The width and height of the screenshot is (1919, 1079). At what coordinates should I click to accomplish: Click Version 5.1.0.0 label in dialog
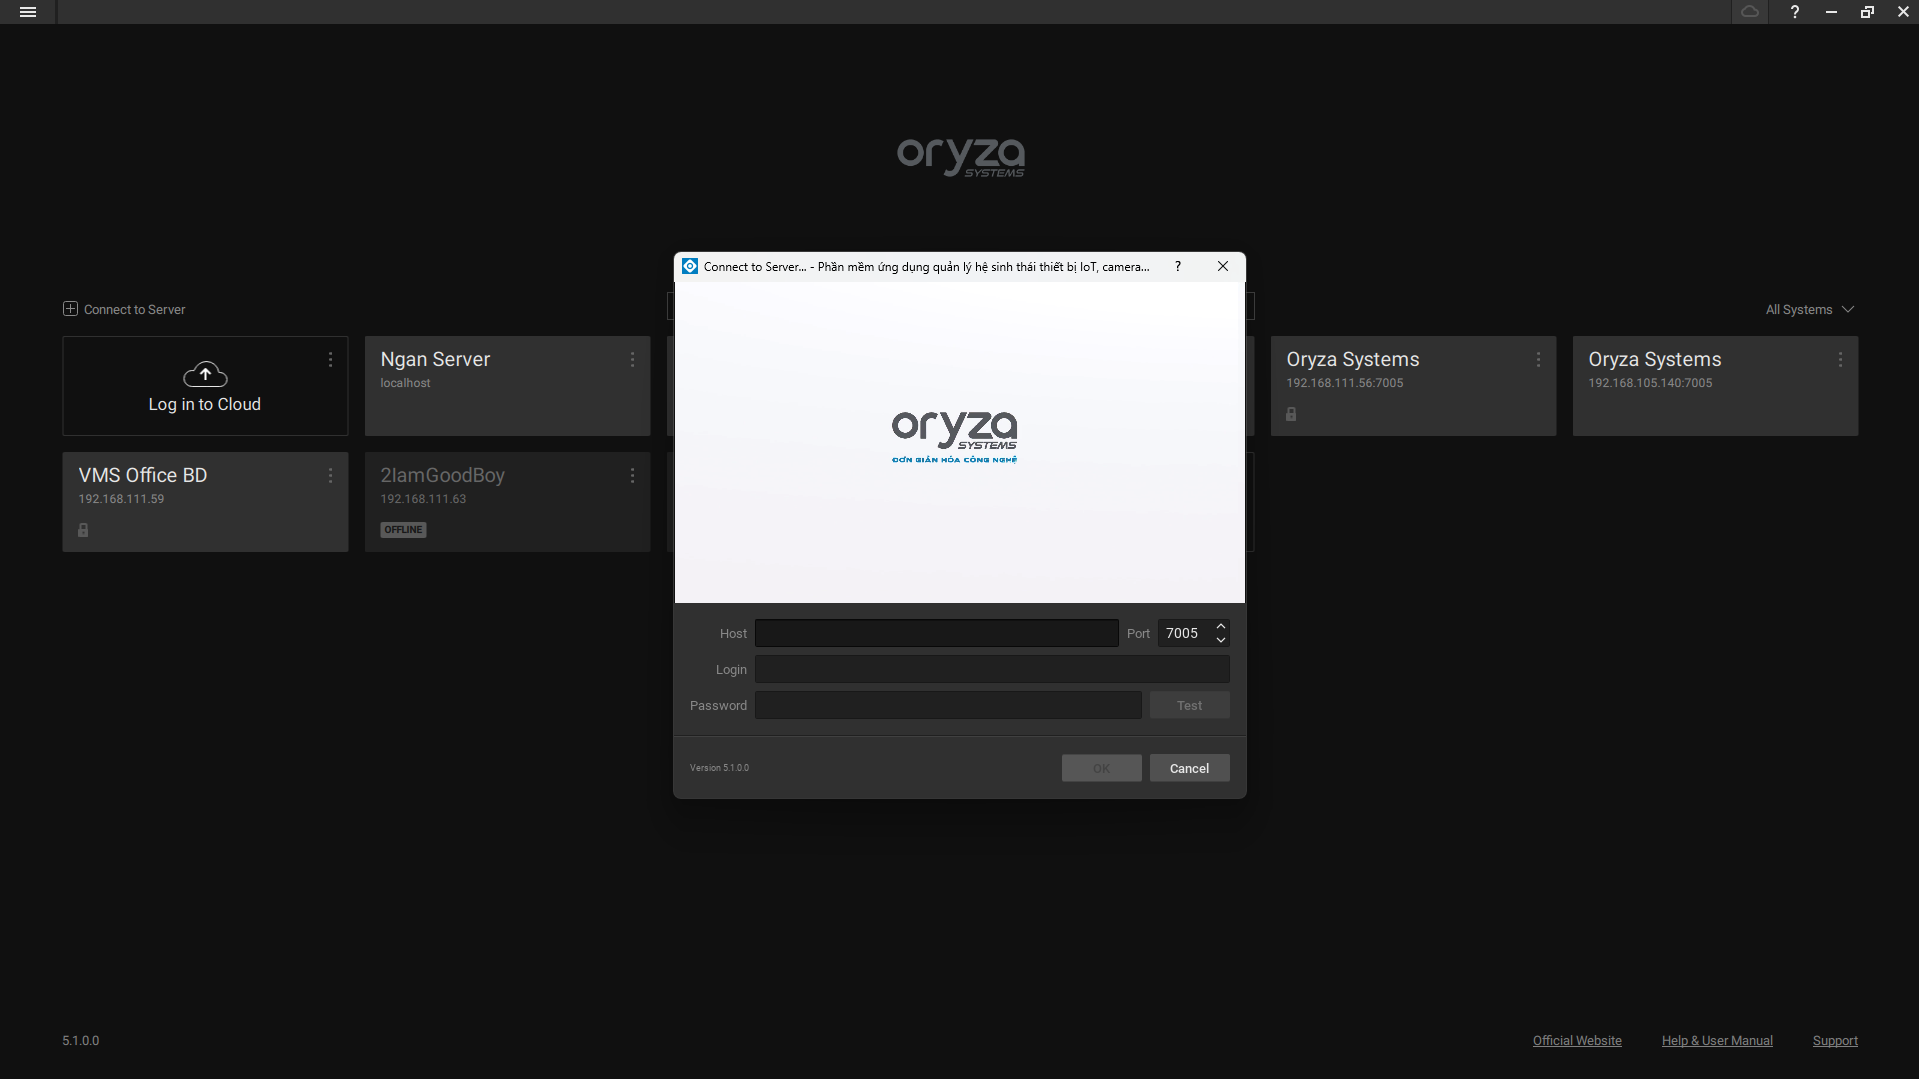click(x=719, y=768)
